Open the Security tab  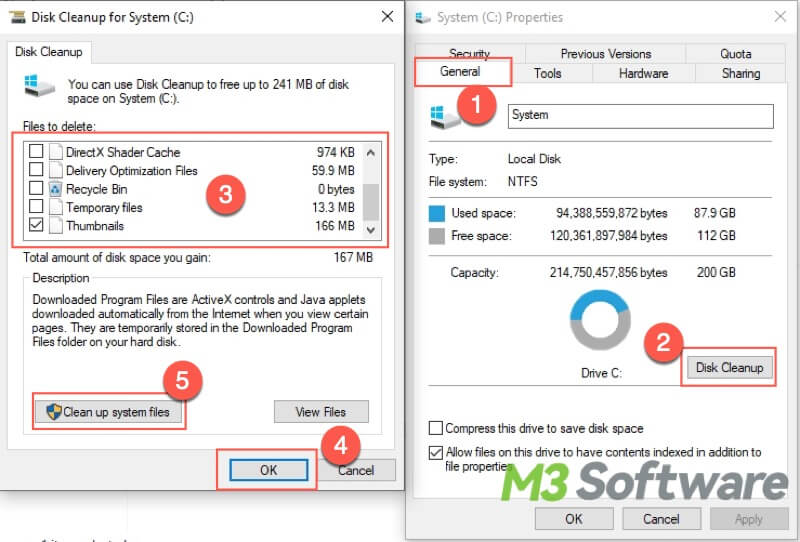point(470,53)
